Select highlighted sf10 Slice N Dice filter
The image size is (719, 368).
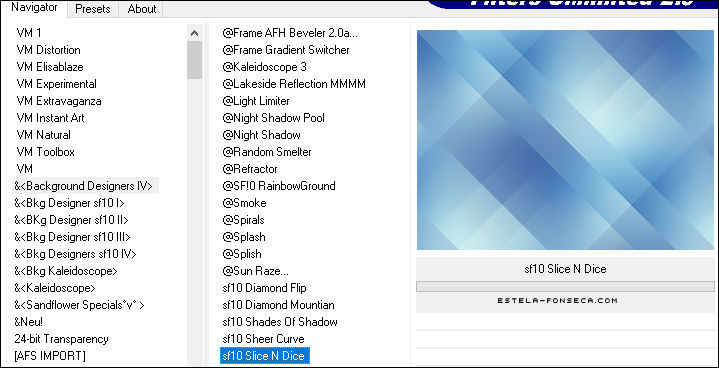(x=265, y=356)
